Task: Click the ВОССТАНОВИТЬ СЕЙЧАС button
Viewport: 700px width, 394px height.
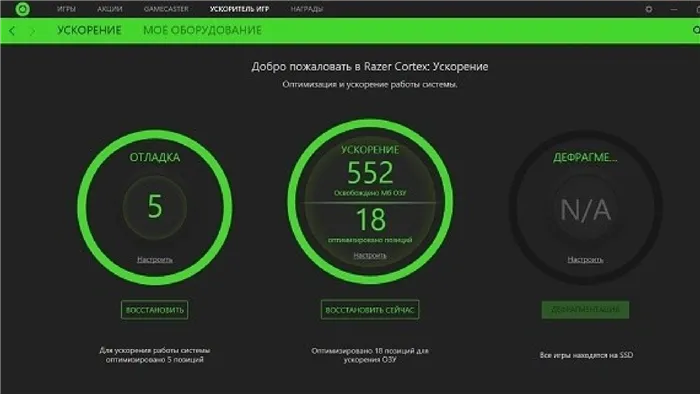Action: point(370,310)
